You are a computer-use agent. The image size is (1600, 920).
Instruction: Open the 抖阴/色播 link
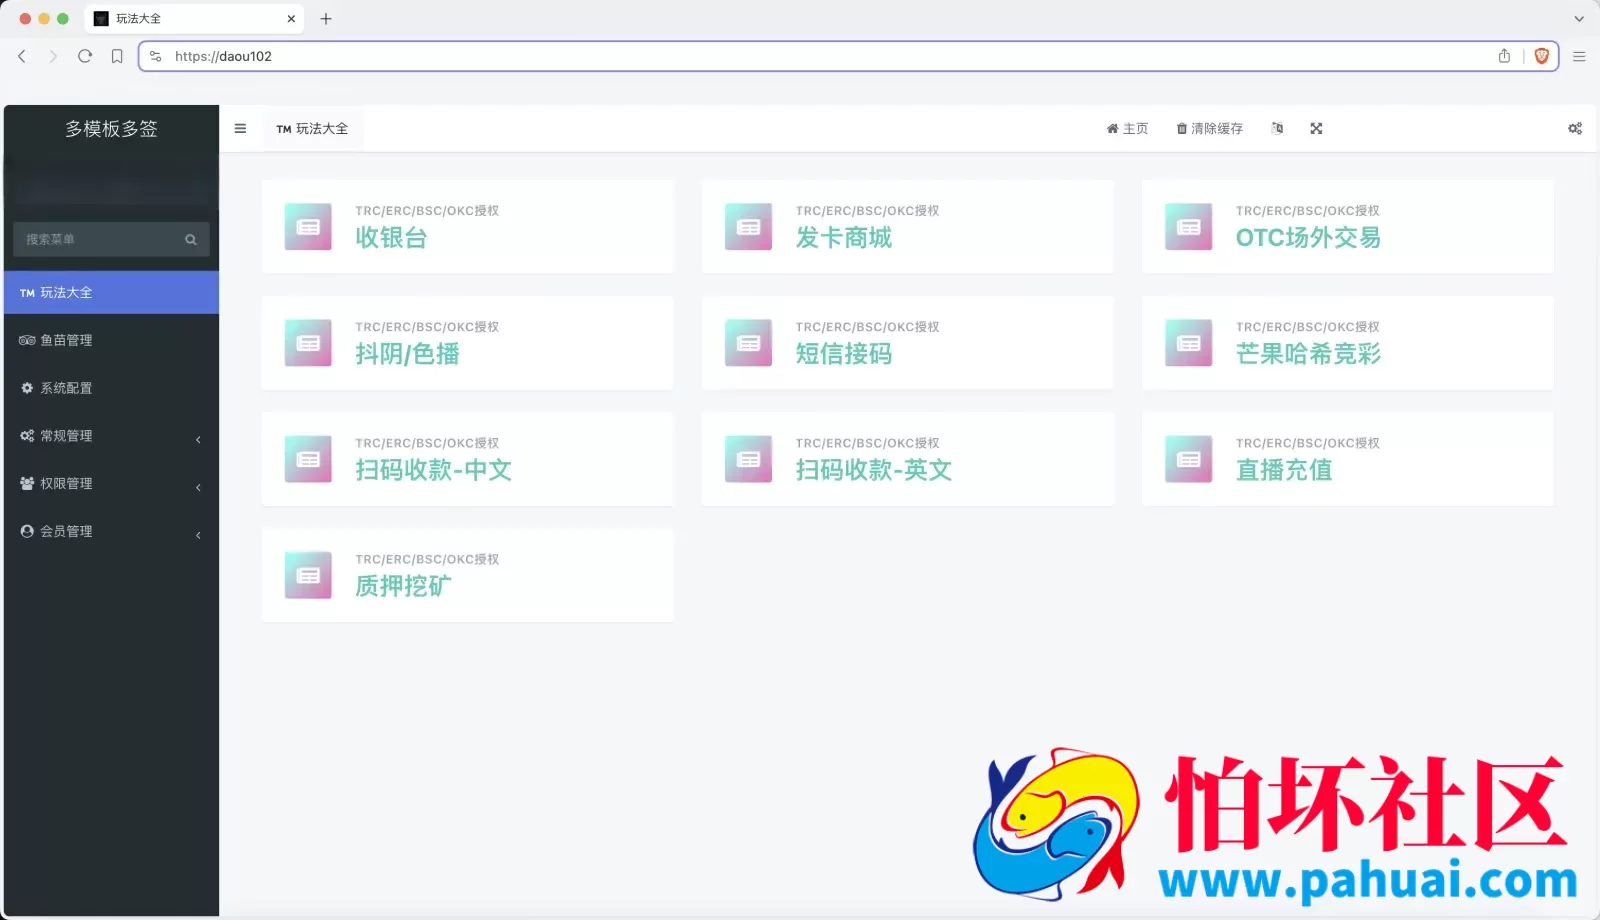point(407,354)
